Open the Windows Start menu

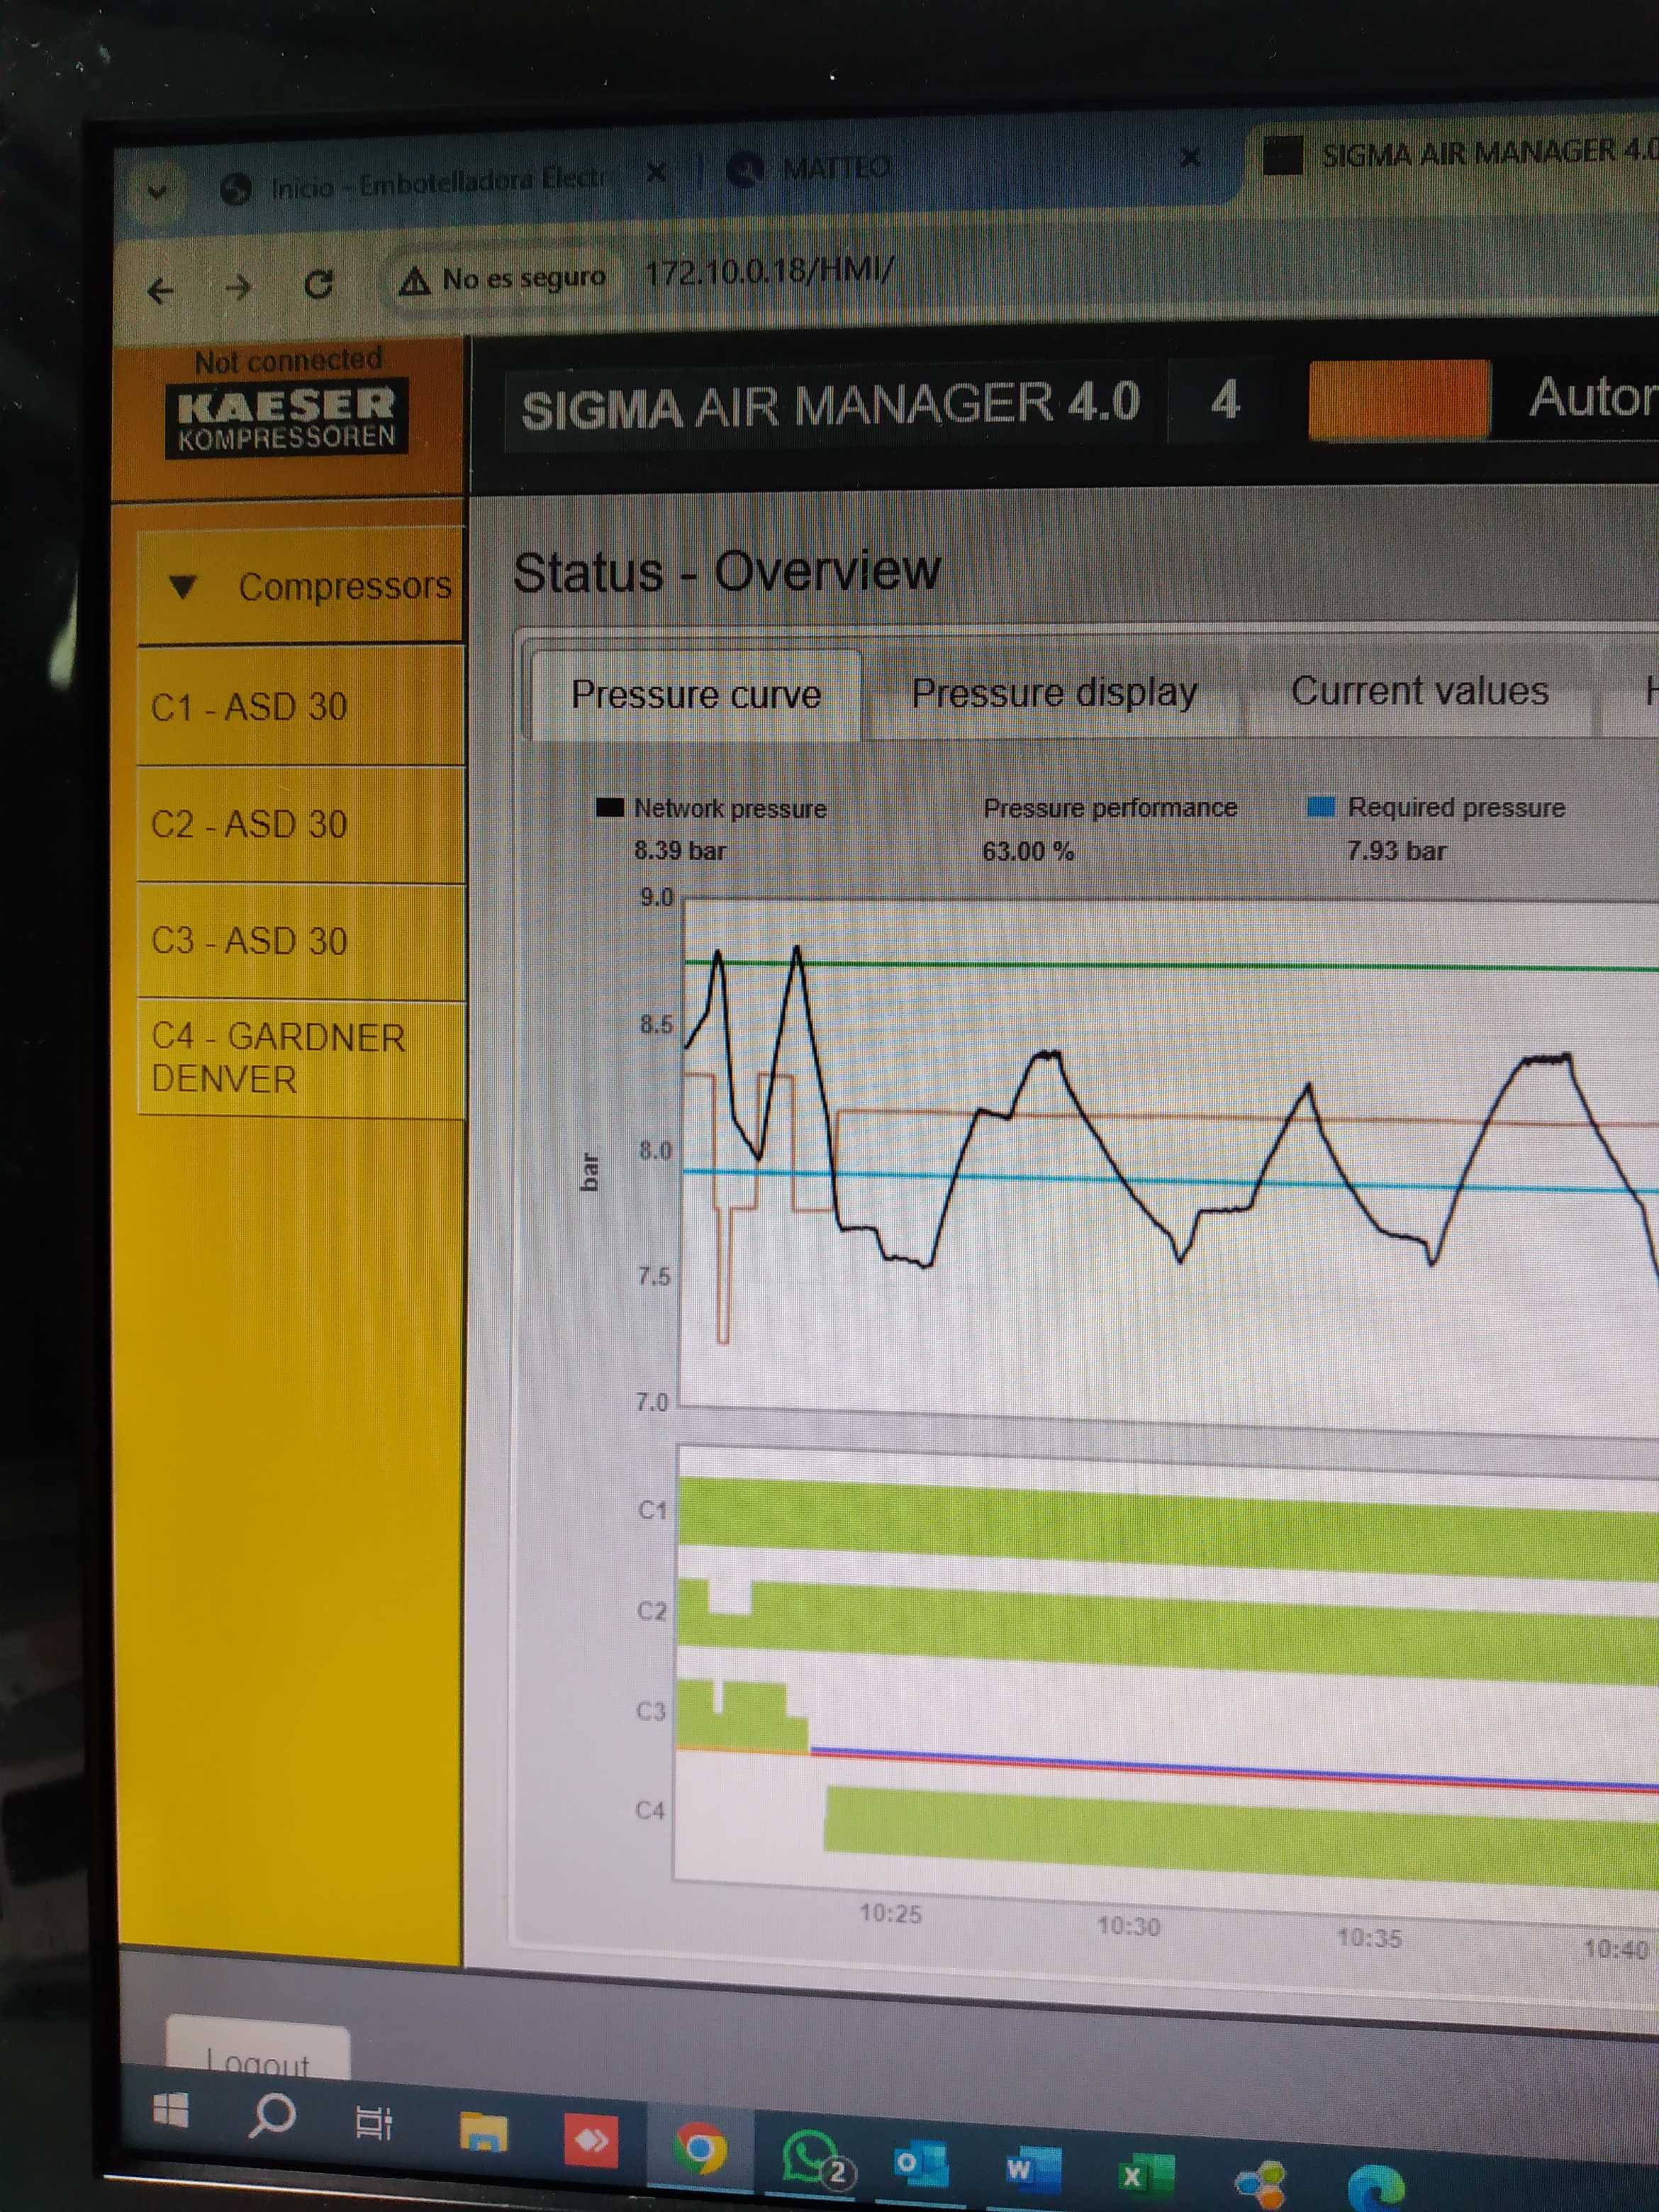(171, 2110)
